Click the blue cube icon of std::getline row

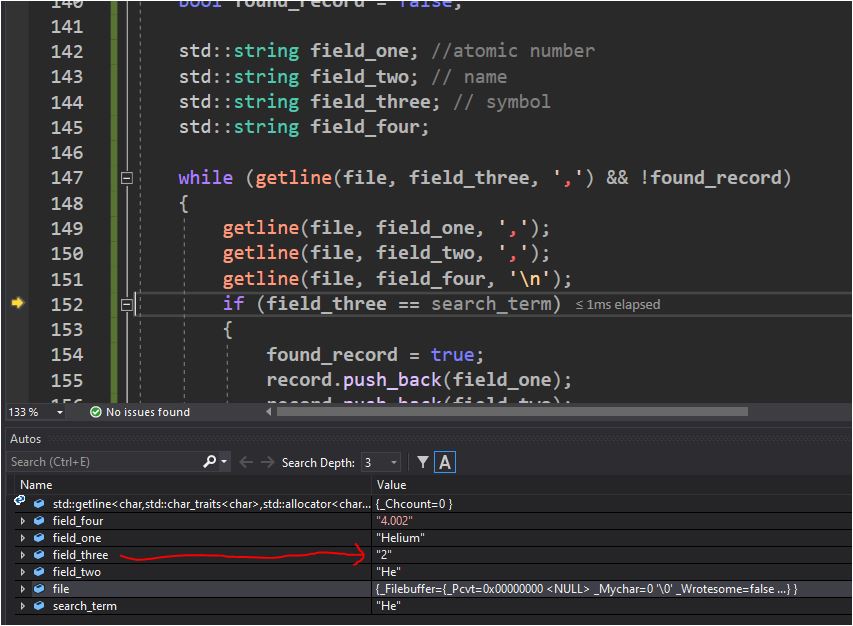pyautogui.click(x=39, y=504)
